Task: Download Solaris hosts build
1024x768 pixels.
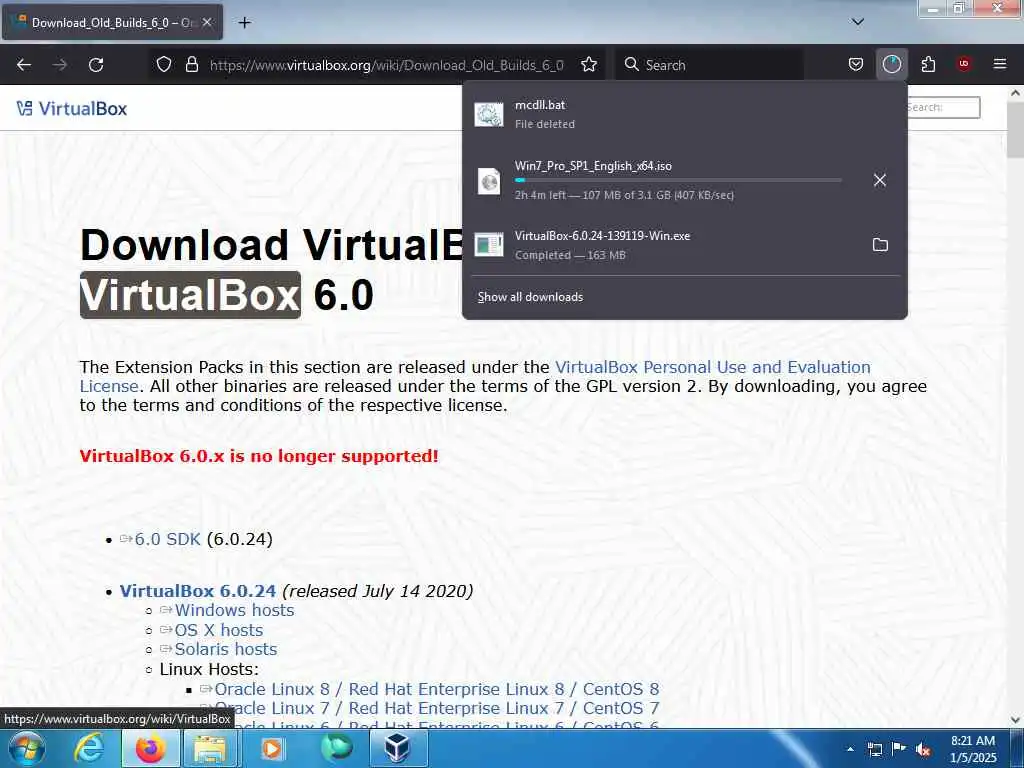Action: click(225, 649)
